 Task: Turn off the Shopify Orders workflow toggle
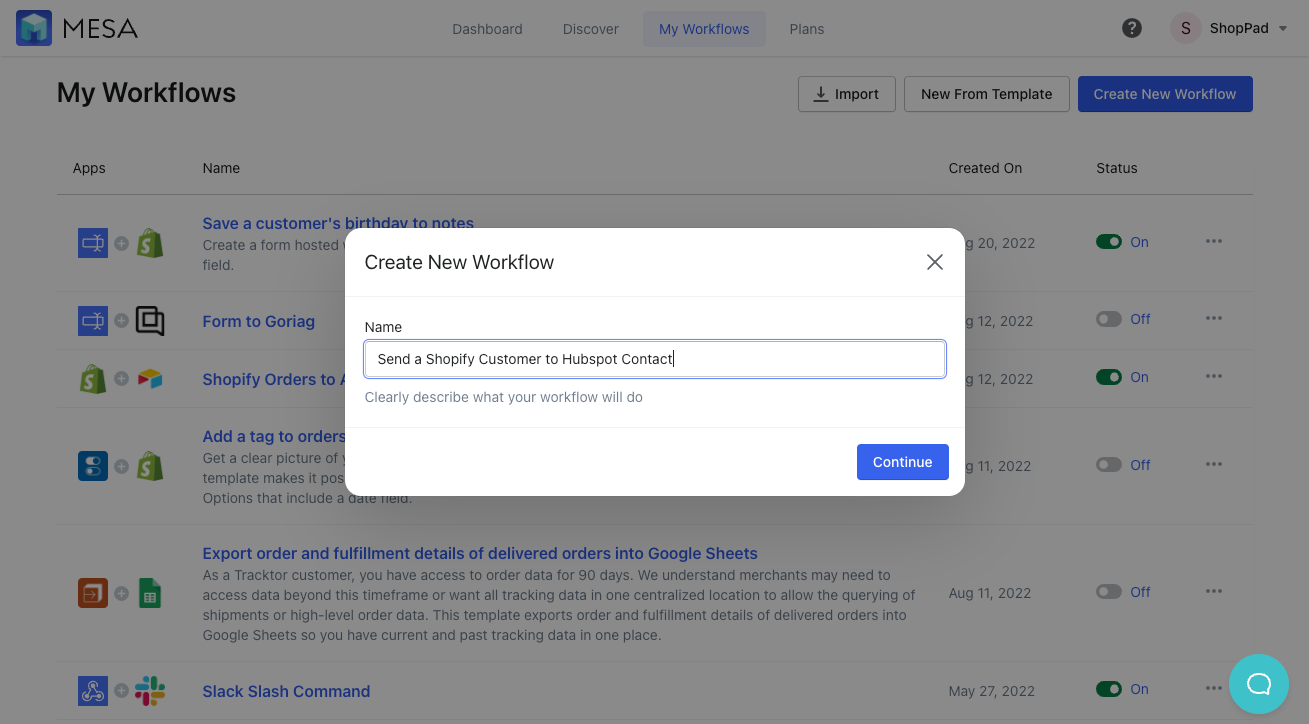[x=1109, y=377]
